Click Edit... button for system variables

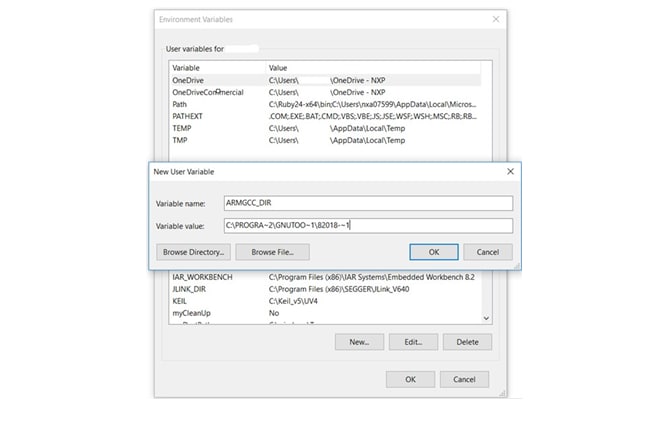click(x=412, y=342)
